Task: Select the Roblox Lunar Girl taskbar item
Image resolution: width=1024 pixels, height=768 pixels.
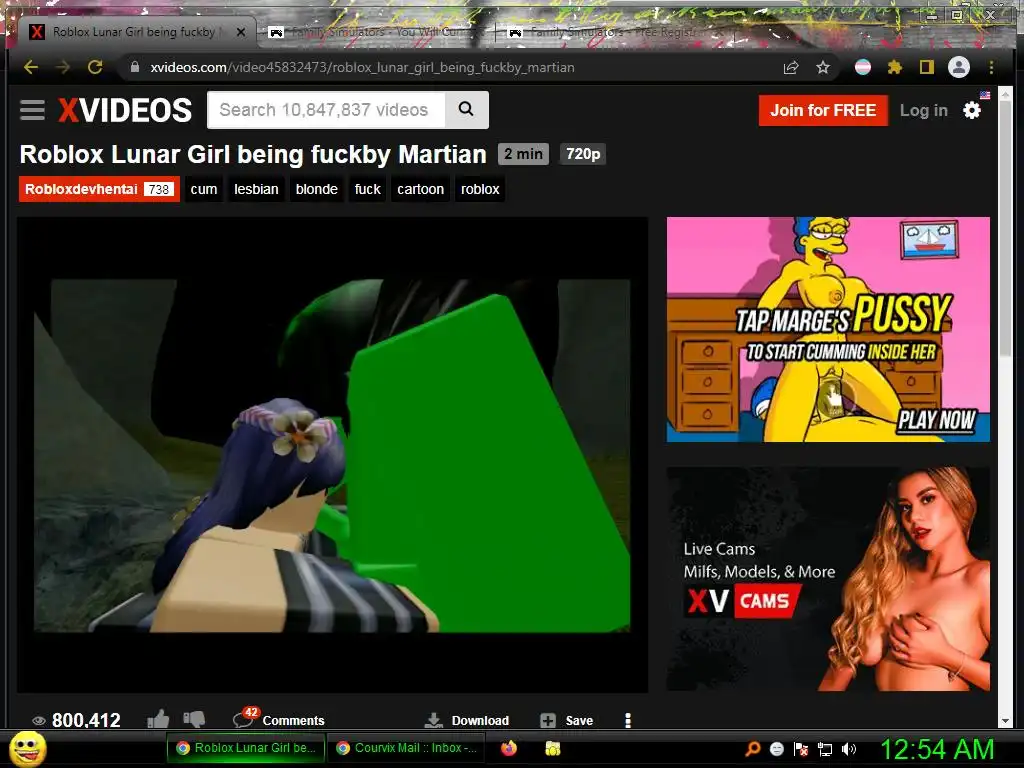Action: point(246,748)
